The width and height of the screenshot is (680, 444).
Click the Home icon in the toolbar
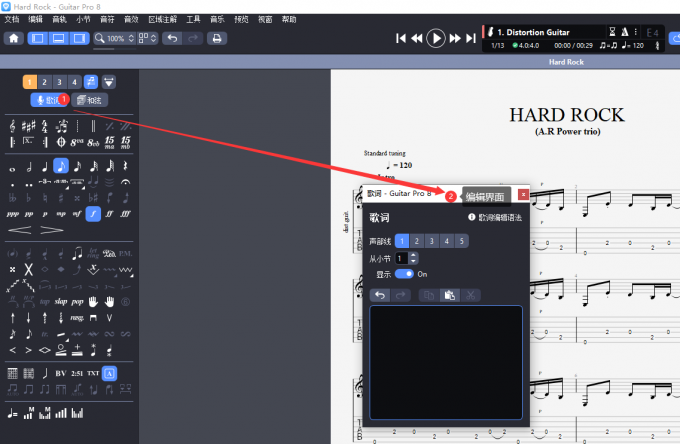pos(14,38)
